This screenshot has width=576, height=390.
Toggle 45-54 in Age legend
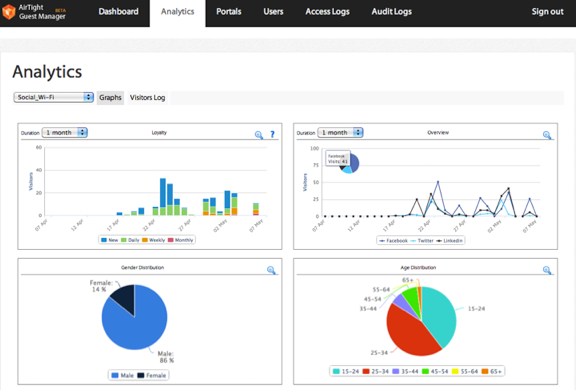click(435, 371)
